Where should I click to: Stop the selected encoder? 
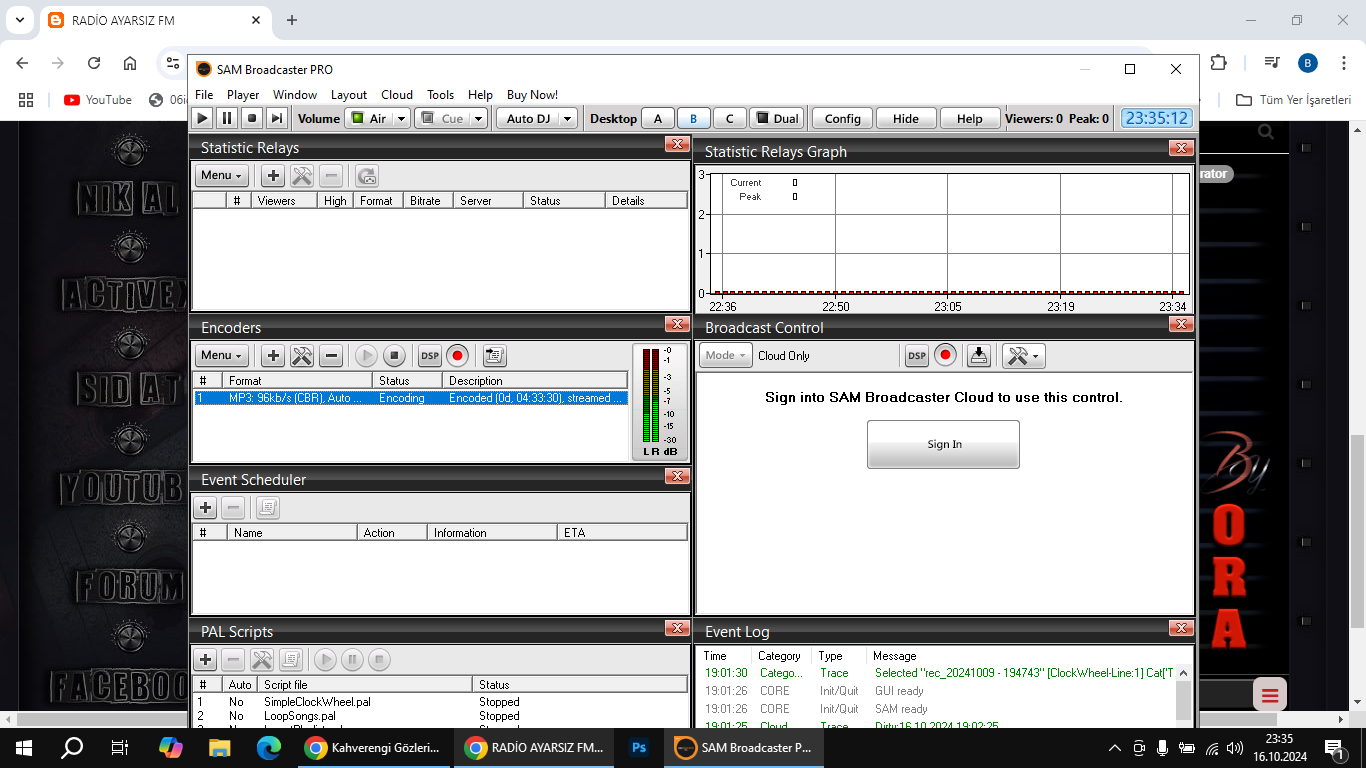click(x=394, y=356)
